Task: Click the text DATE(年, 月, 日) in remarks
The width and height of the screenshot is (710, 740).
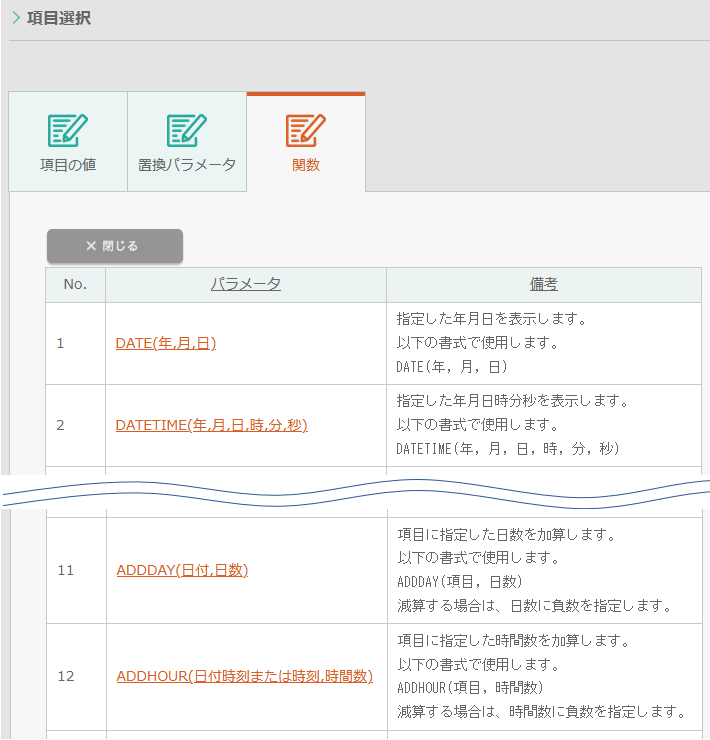Action: pyautogui.click(x=452, y=367)
